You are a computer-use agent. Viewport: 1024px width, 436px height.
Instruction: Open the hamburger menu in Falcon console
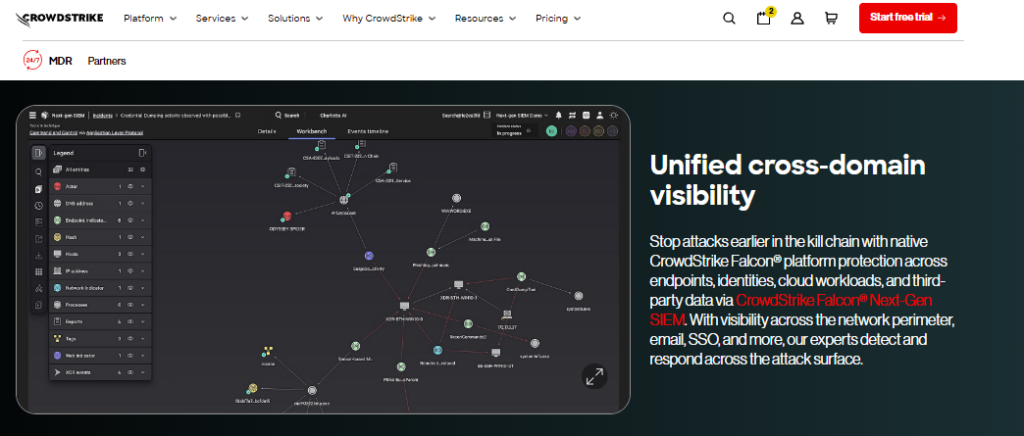[x=33, y=115]
